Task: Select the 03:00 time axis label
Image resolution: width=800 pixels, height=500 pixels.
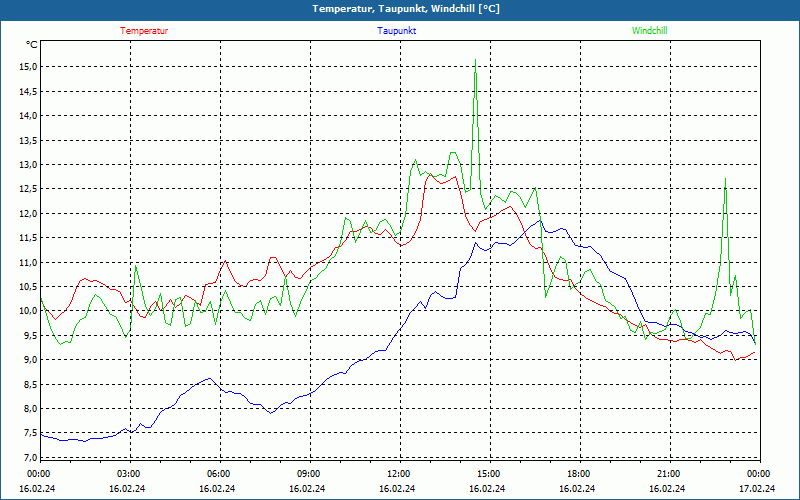Action: pos(128,474)
